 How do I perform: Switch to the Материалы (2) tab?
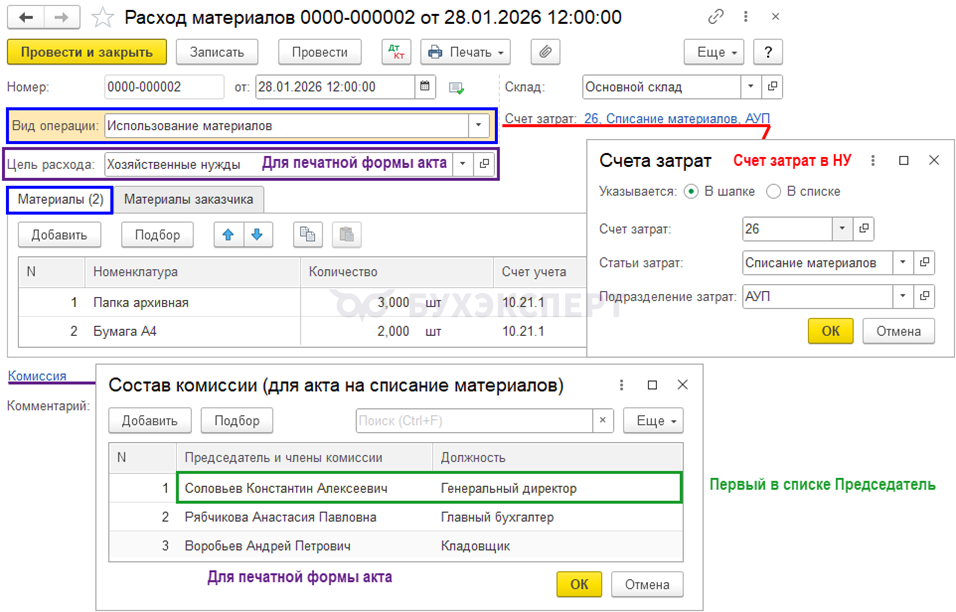(60, 199)
